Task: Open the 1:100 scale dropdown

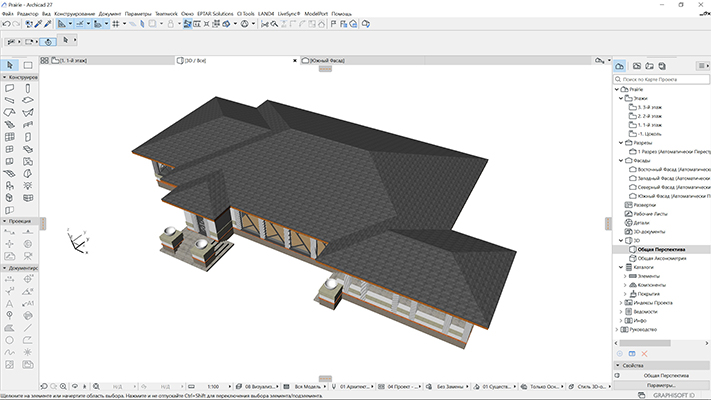Action: pos(213,385)
